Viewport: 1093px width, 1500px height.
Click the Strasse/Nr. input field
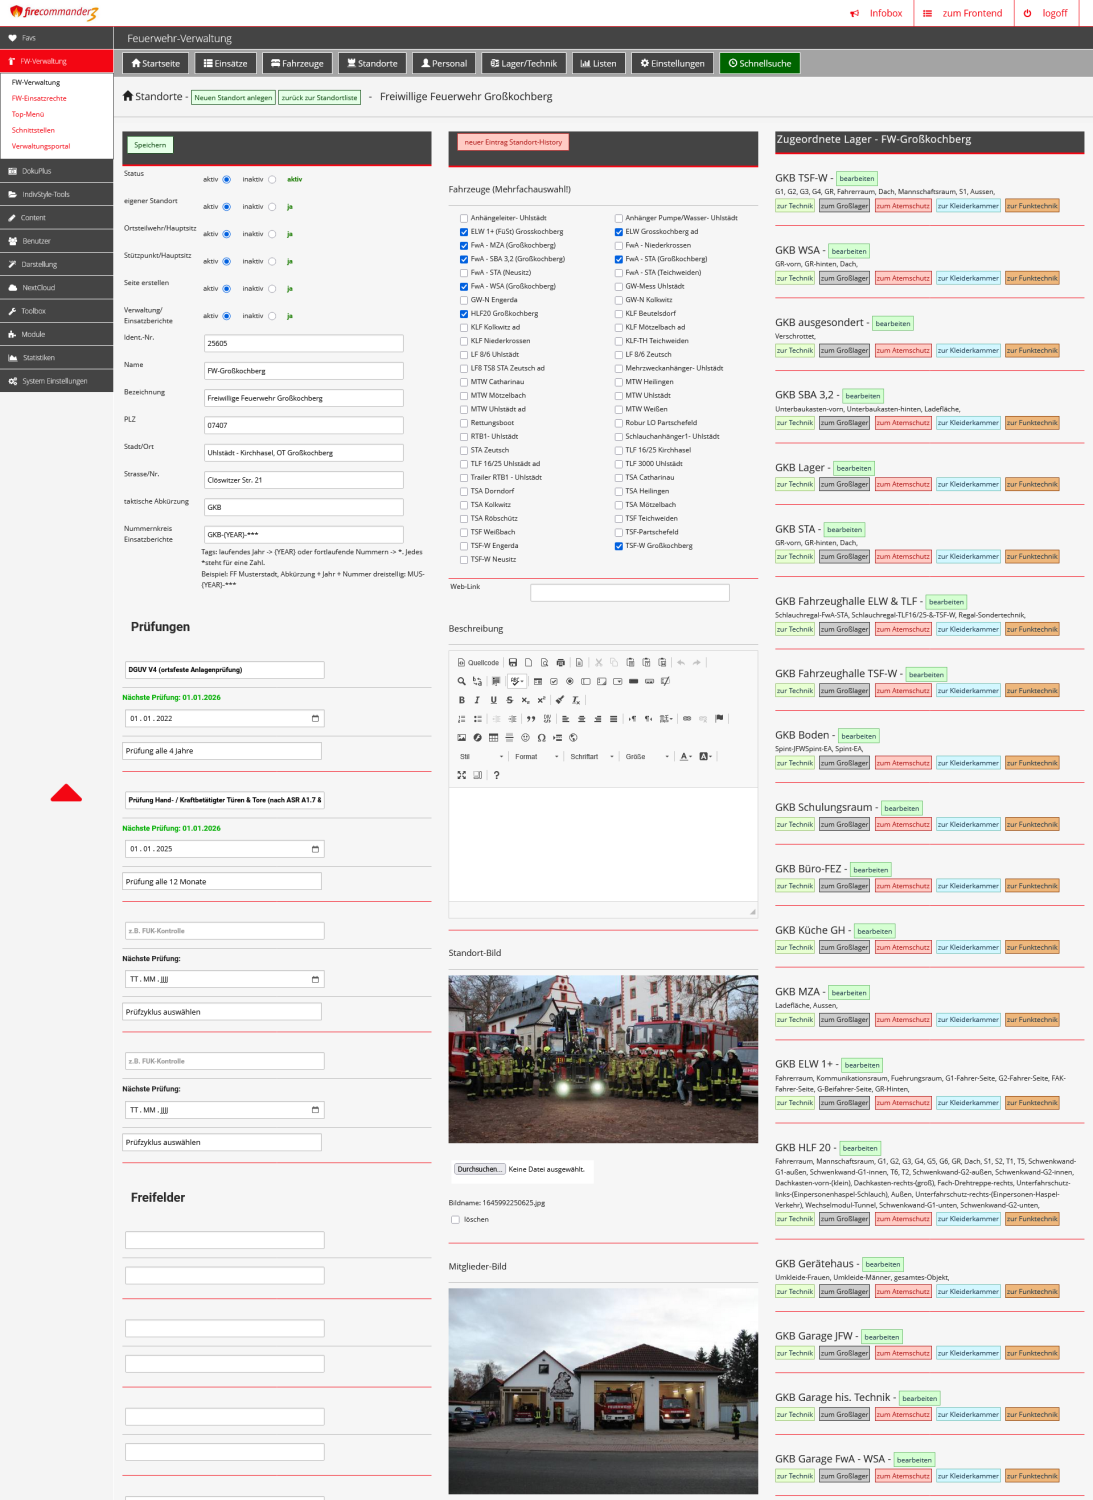(303, 480)
